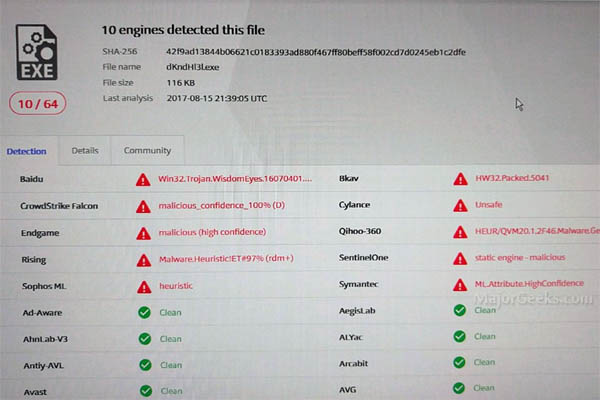
Task: Click the warning icon in the CrowdStrike Falcon row
Action: 143,206
